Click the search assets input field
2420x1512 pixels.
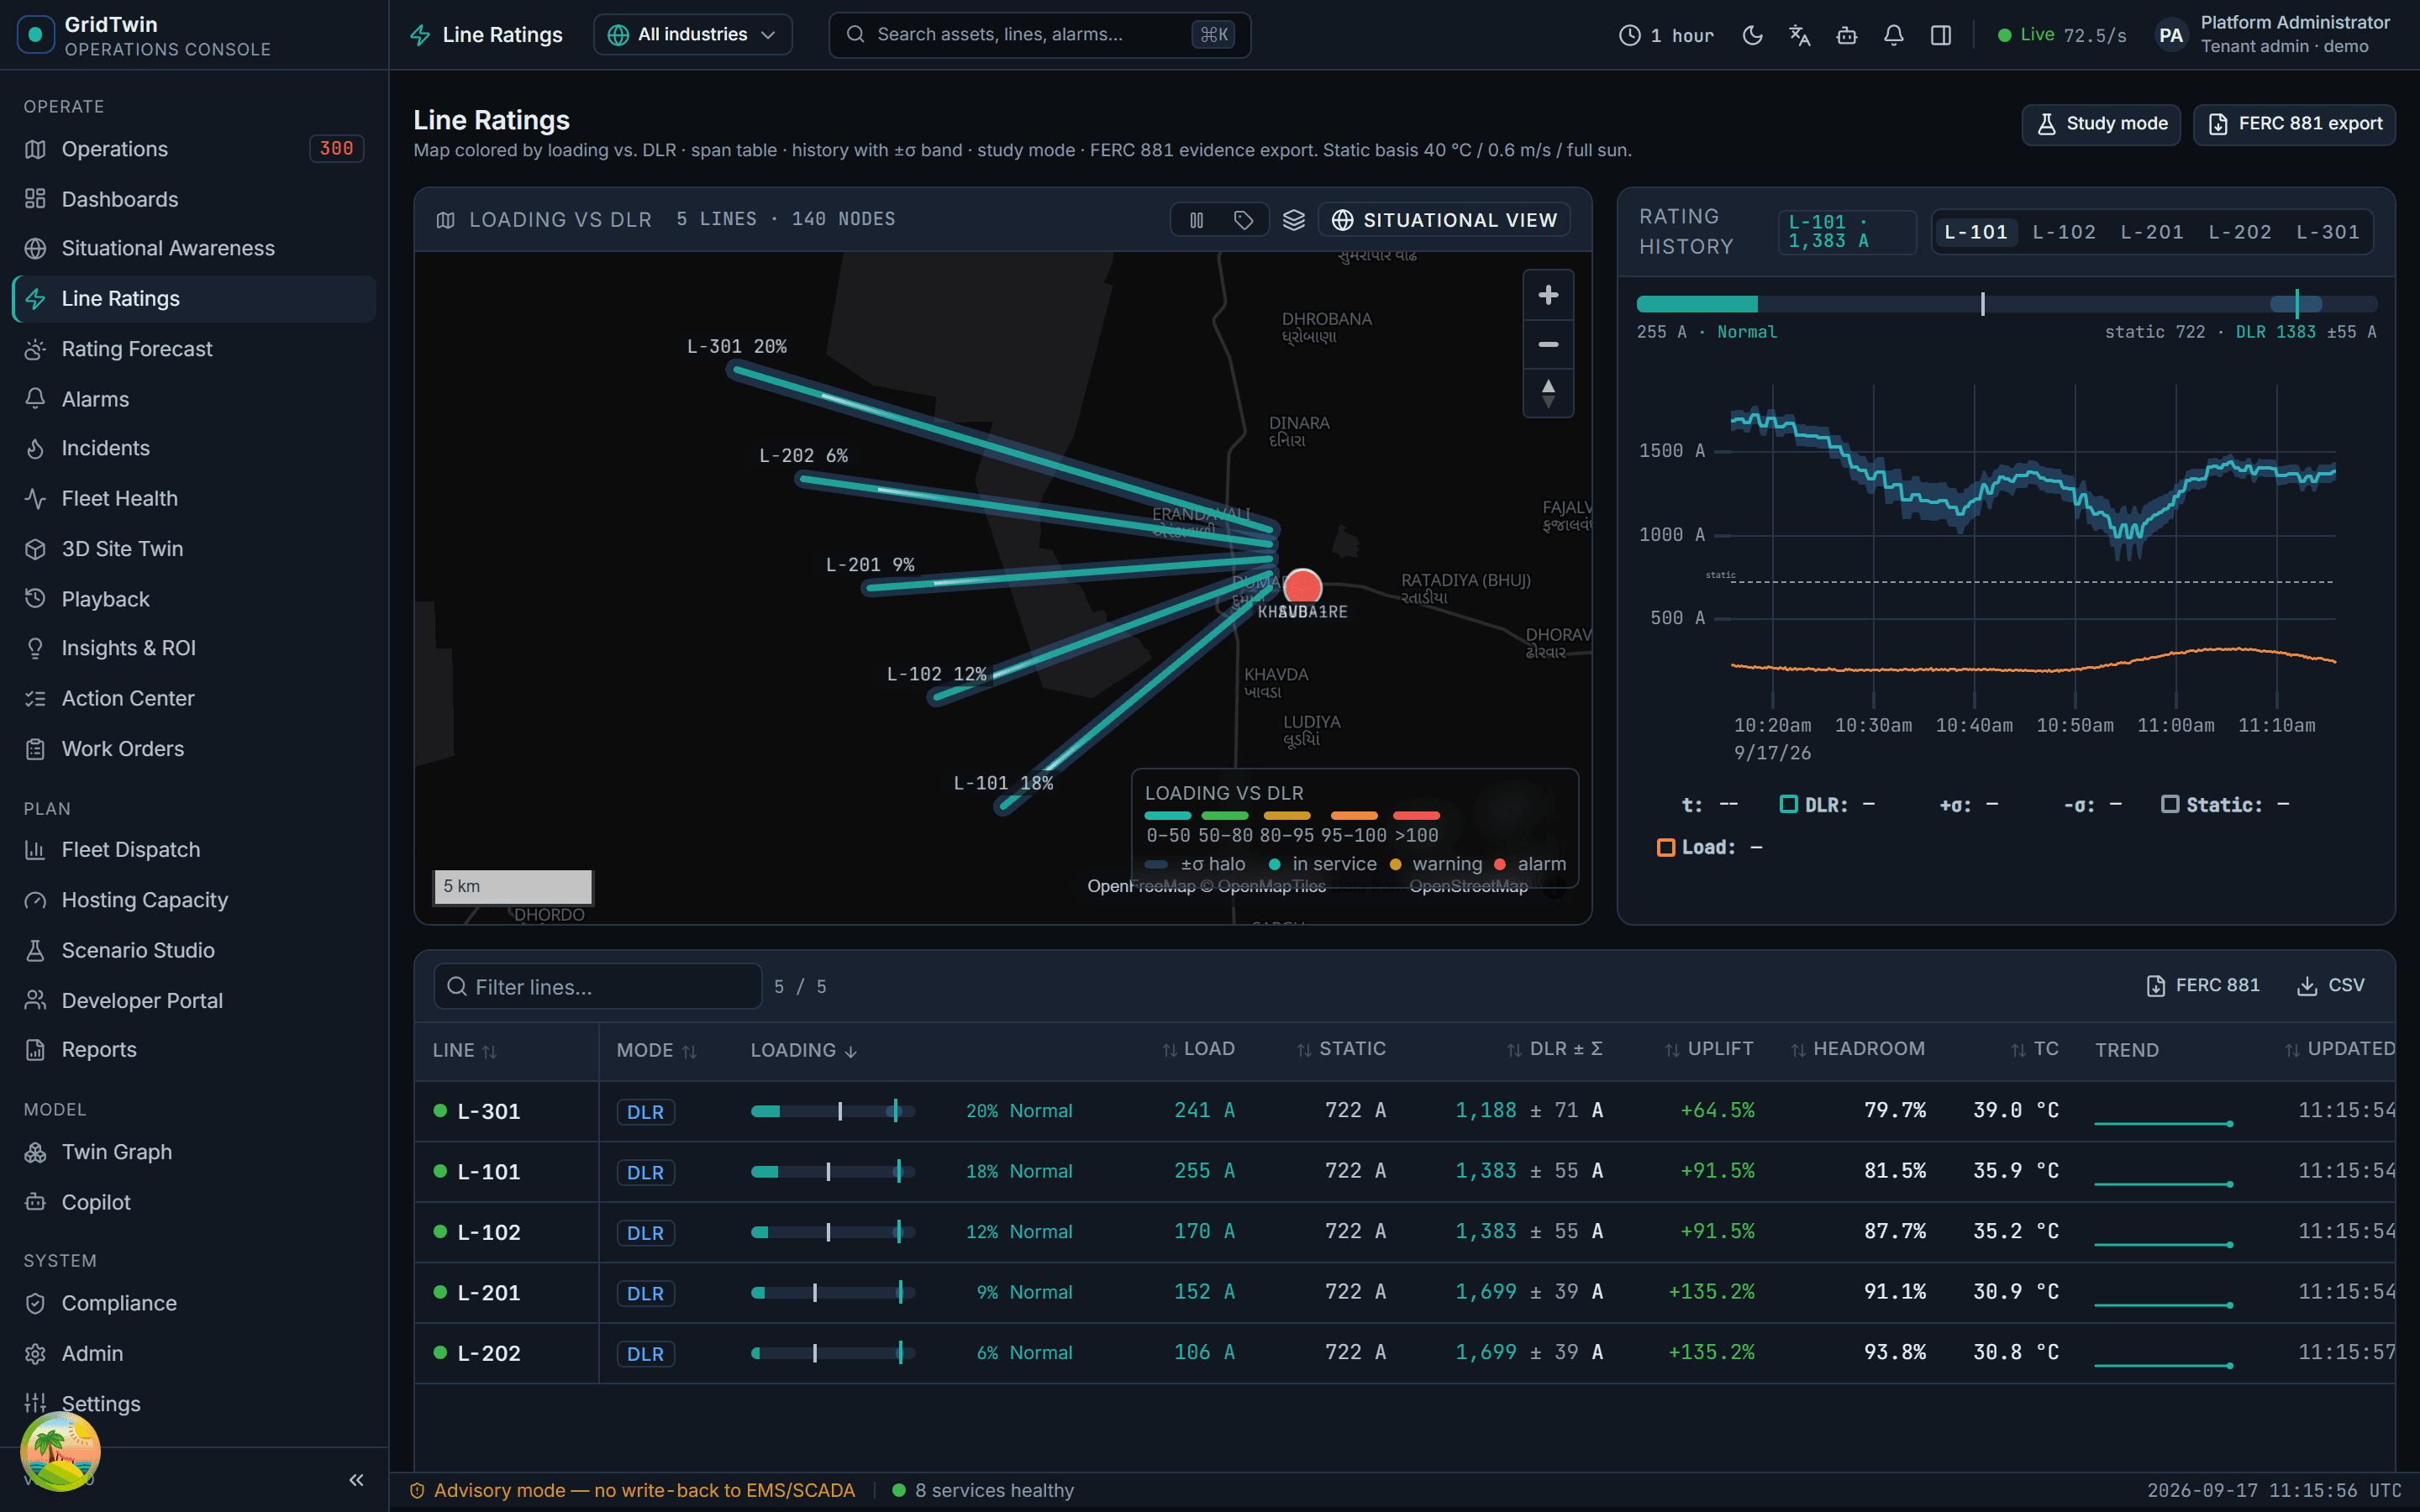[1039, 35]
